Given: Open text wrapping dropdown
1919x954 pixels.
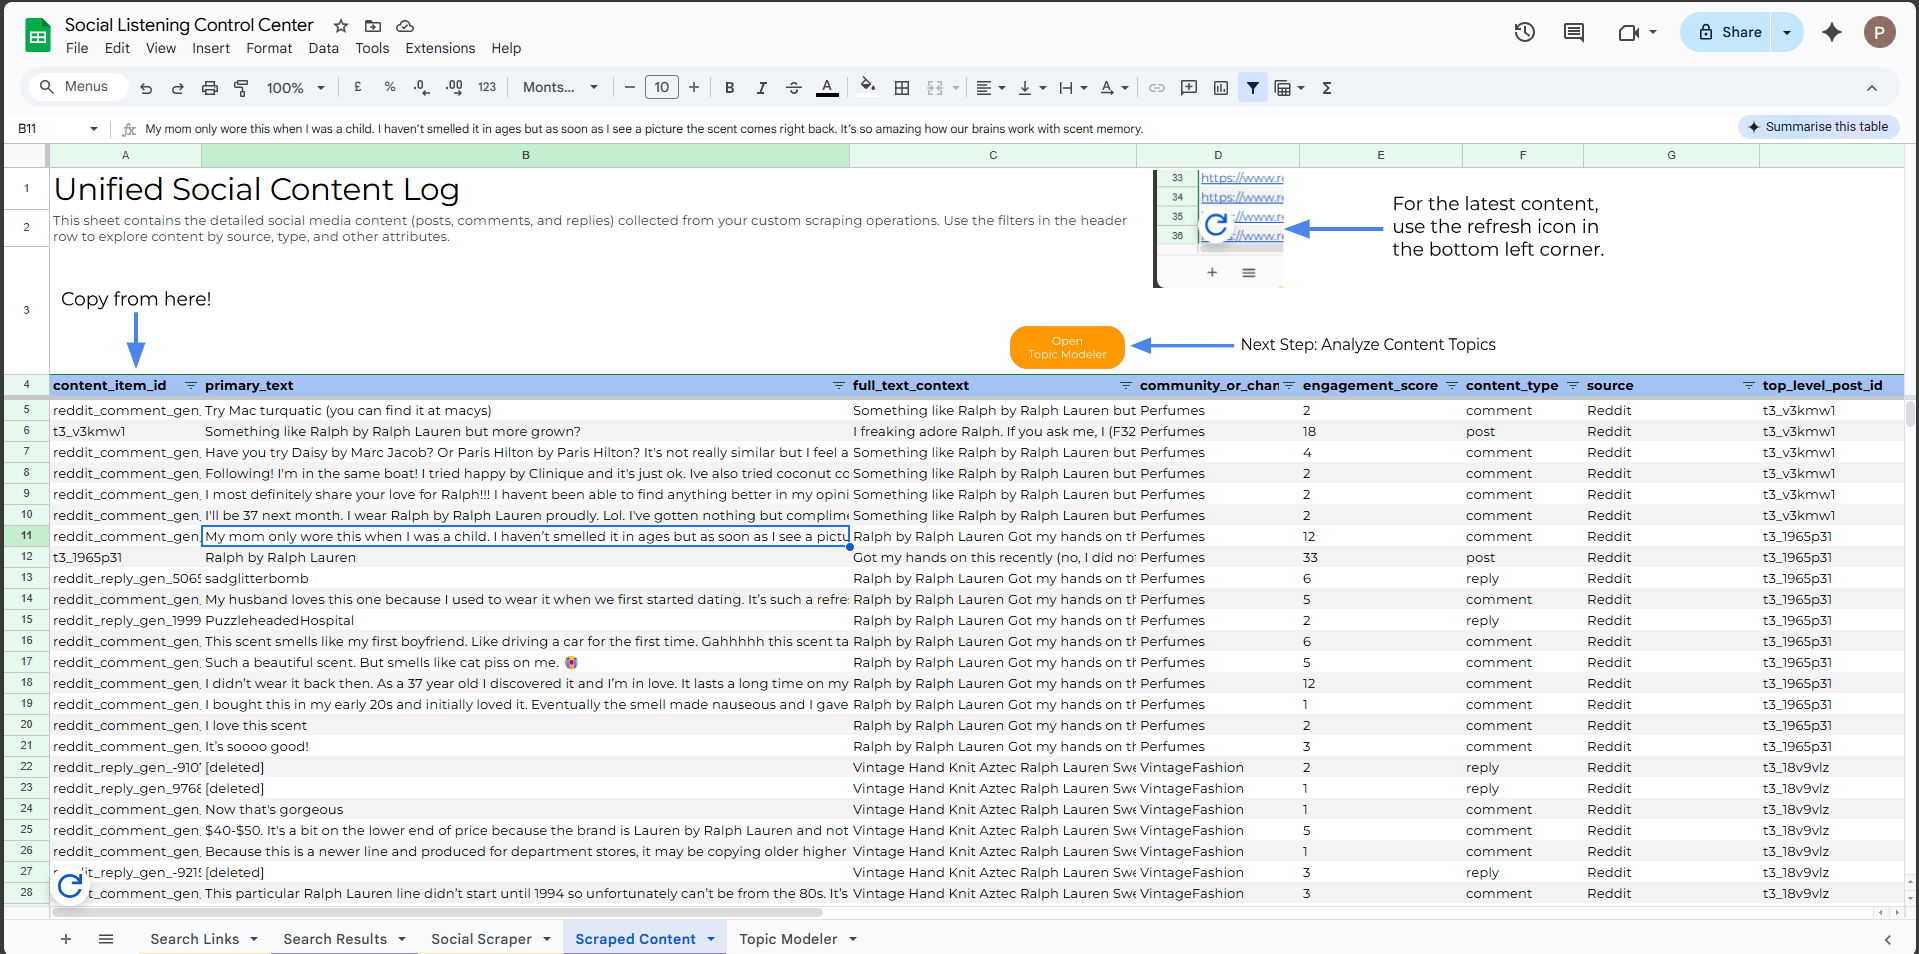Looking at the screenshot, I should click(x=1073, y=88).
